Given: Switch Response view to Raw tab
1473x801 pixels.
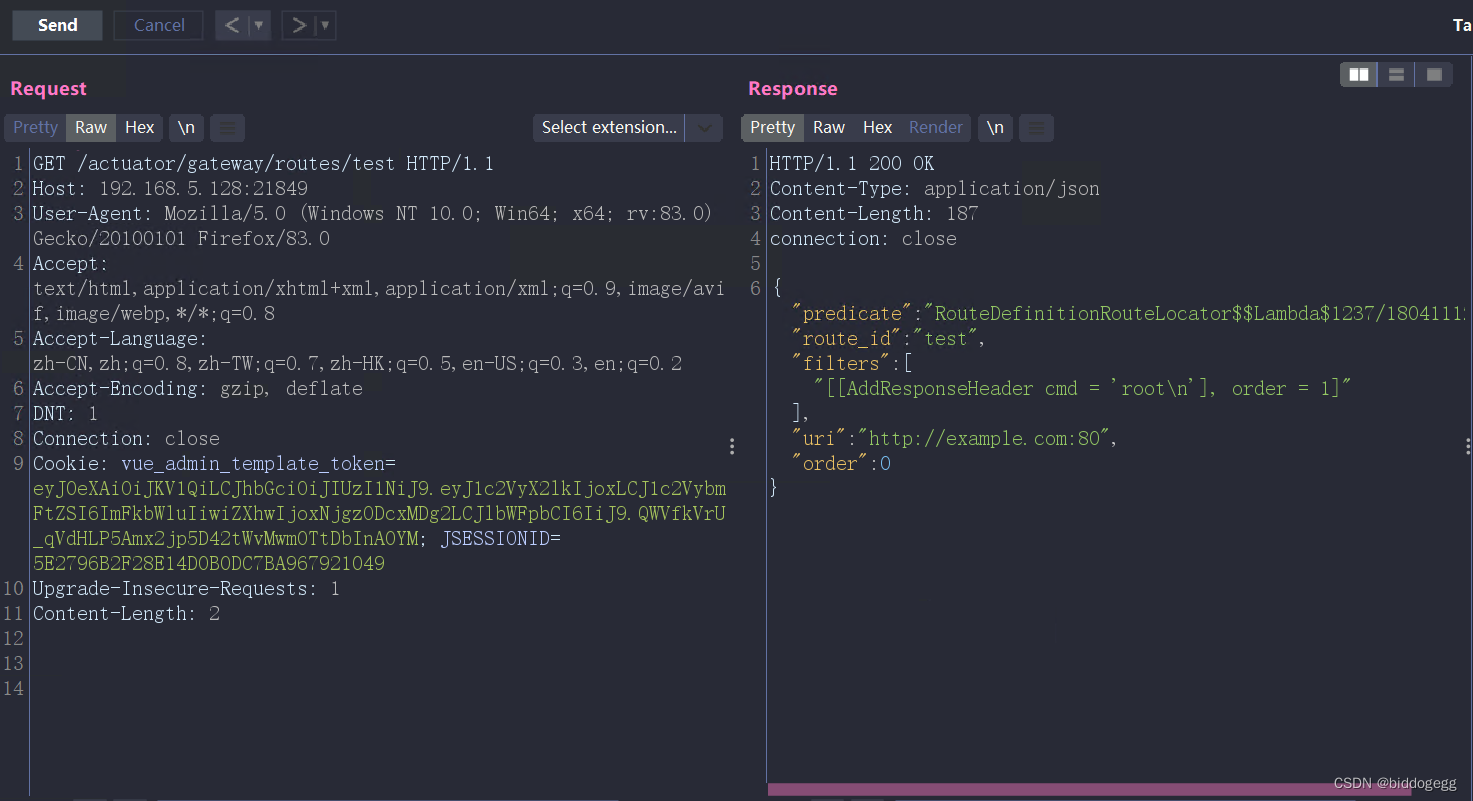Looking at the screenshot, I should [829, 127].
